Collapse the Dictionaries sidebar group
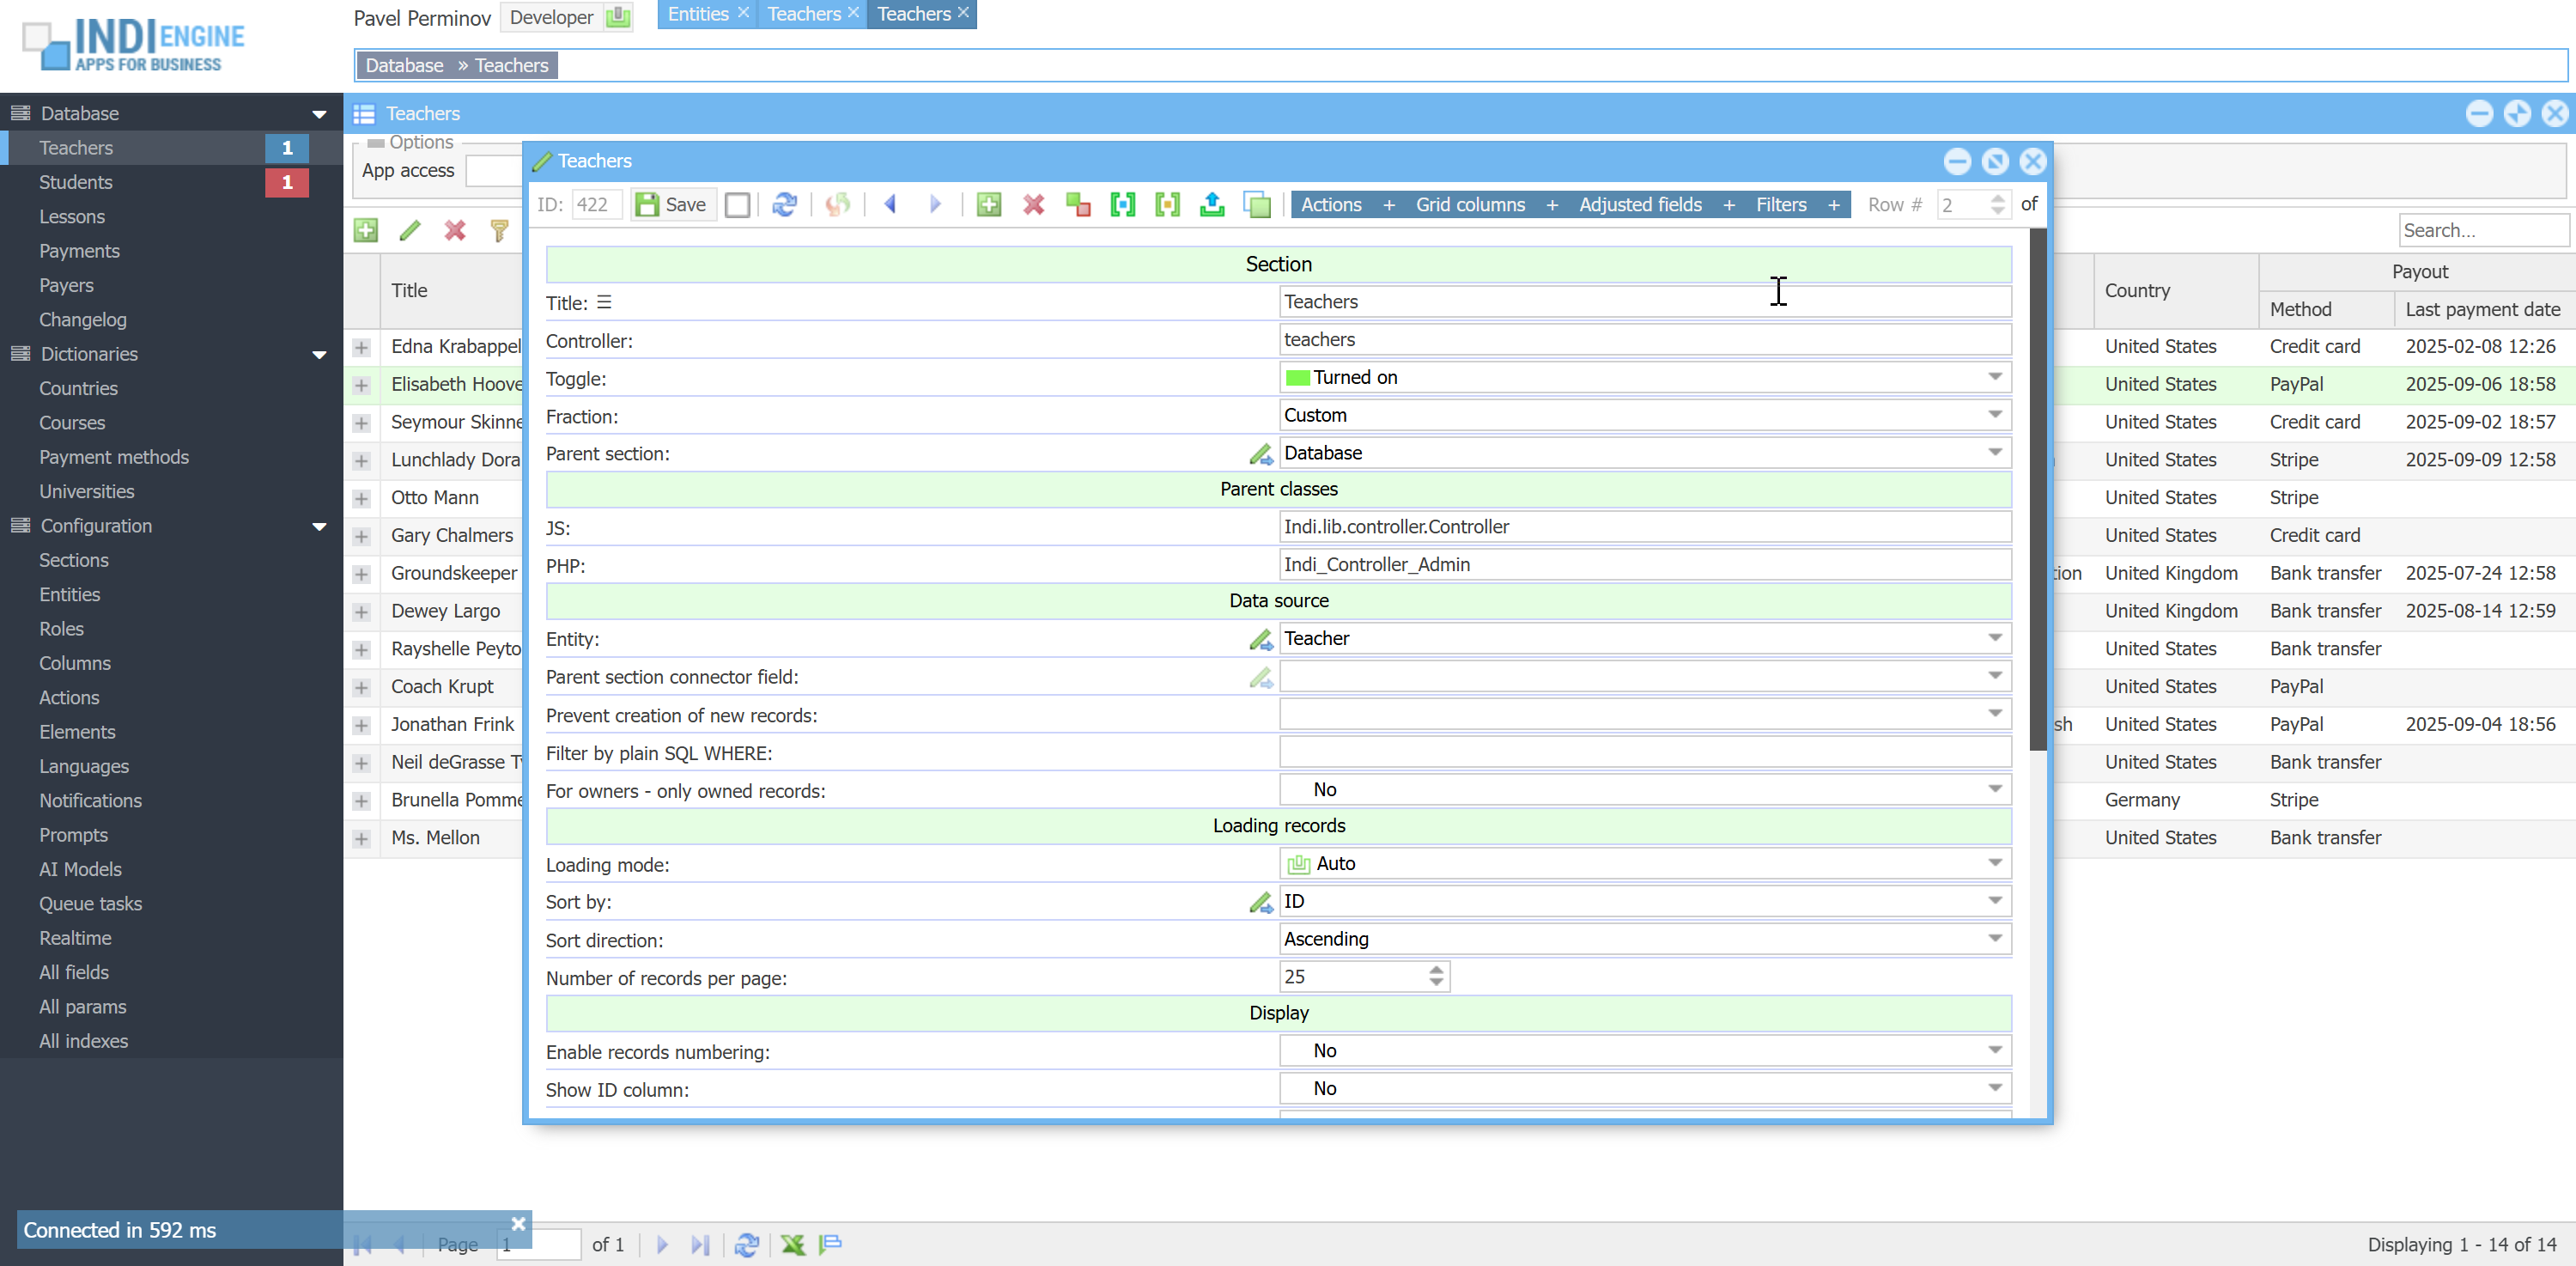This screenshot has width=2576, height=1266. coord(319,354)
